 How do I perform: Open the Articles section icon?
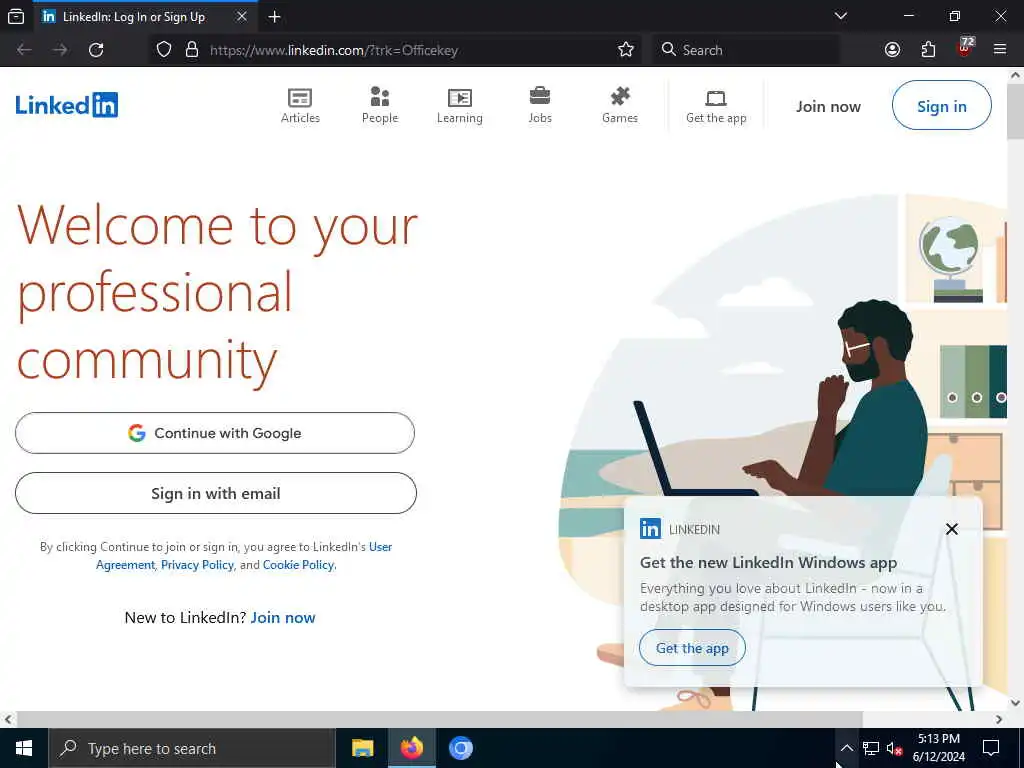point(300,98)
